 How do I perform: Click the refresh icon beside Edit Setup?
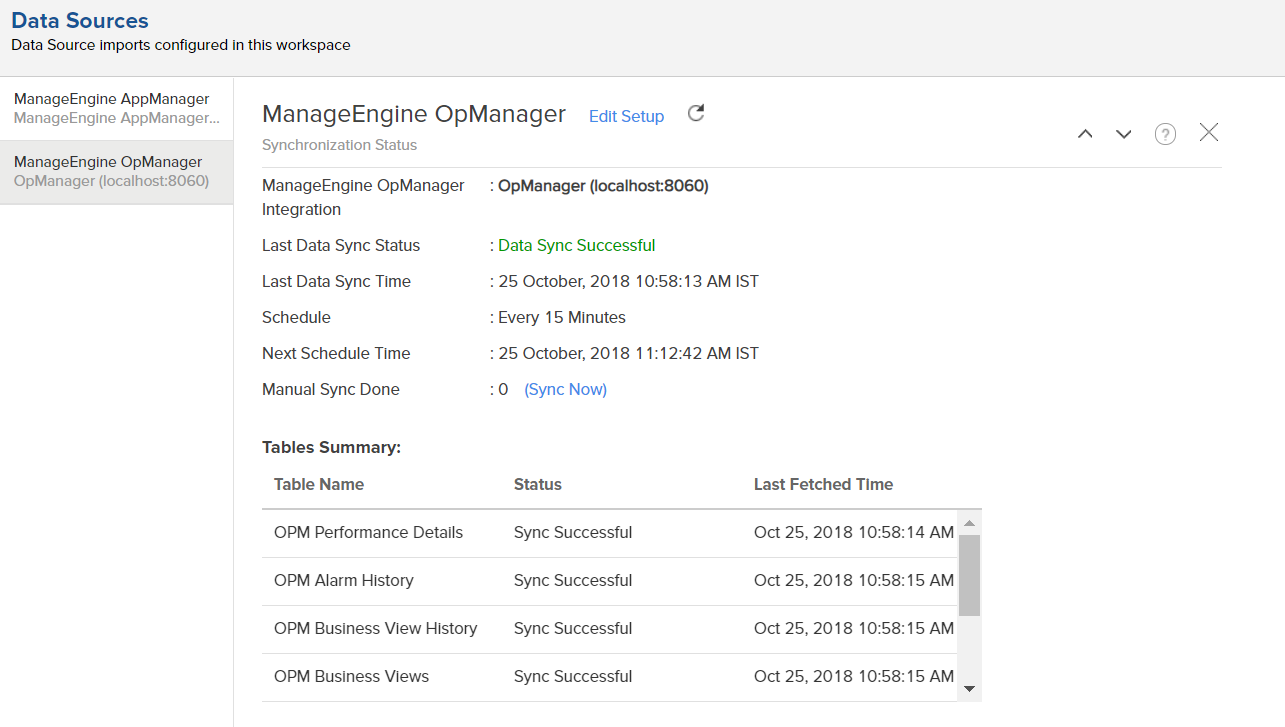pyautogui.click(x=696, y=113)
